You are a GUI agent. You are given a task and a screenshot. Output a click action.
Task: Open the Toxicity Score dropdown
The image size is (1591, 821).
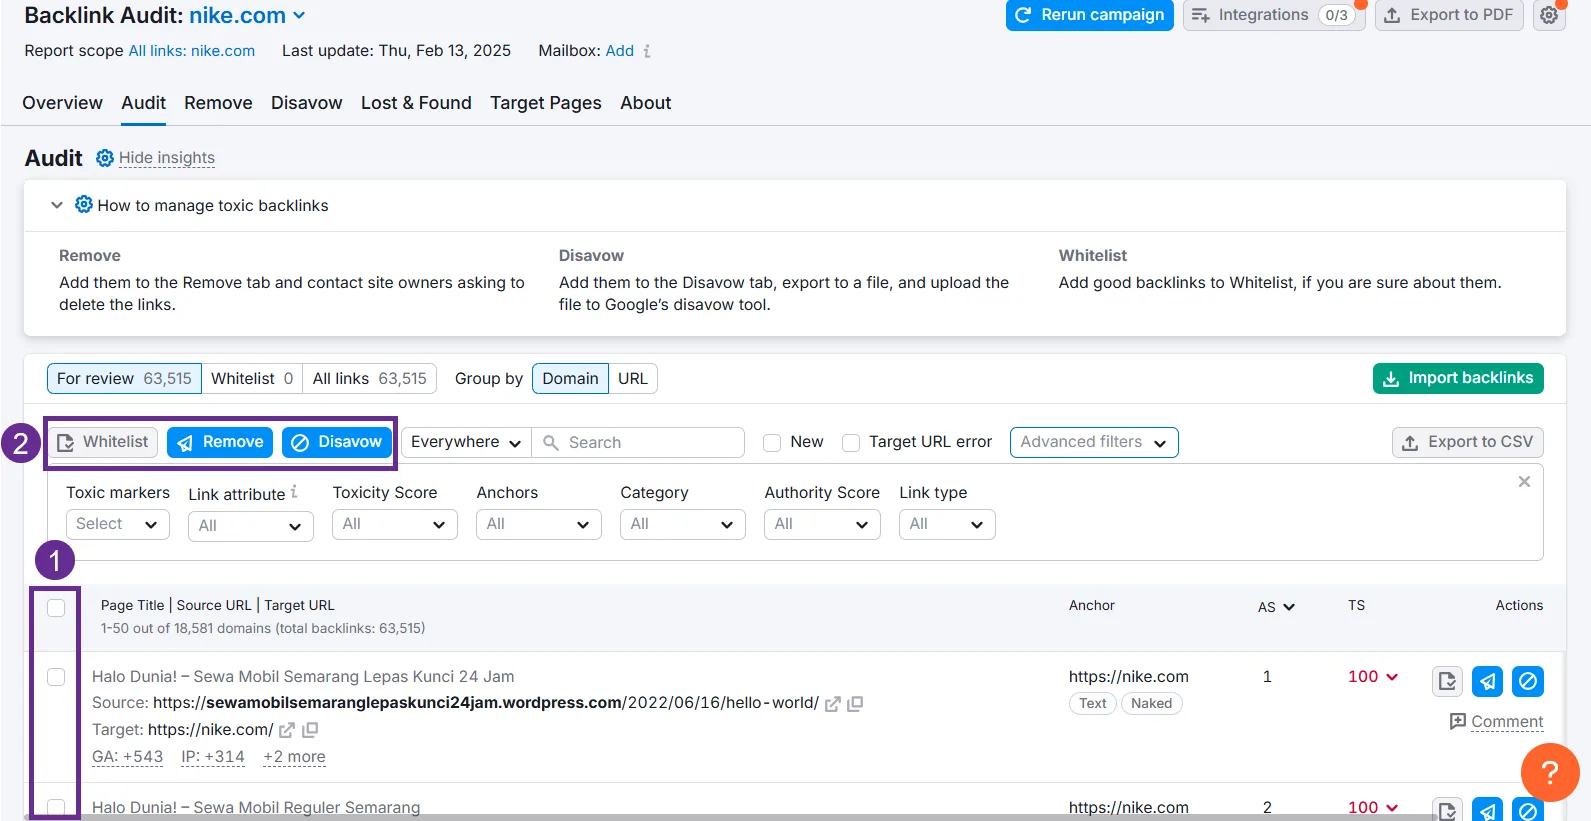(x=395, y=524)
